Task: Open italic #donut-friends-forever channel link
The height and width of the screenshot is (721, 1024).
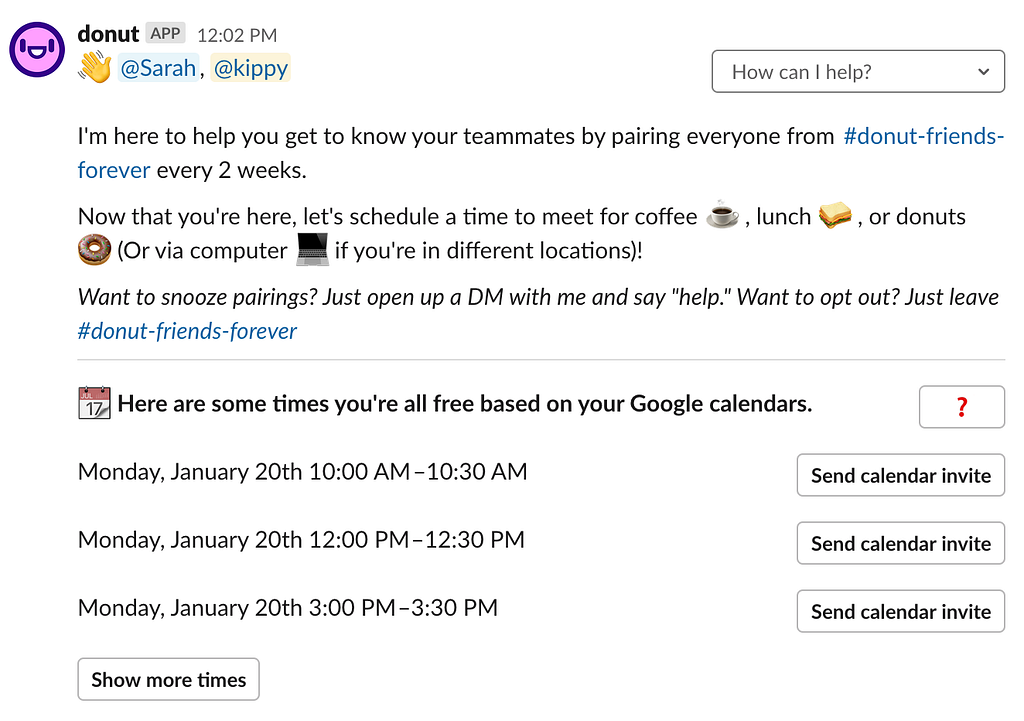Action: pos(187,330)
